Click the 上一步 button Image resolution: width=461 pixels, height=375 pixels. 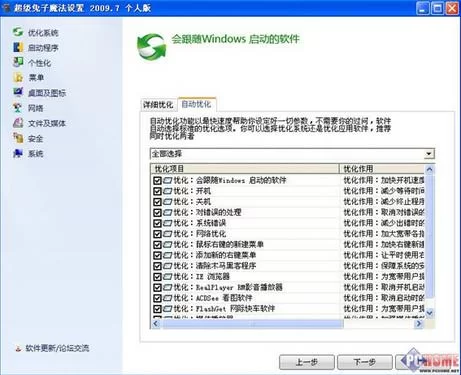click(x=307, y=362)
